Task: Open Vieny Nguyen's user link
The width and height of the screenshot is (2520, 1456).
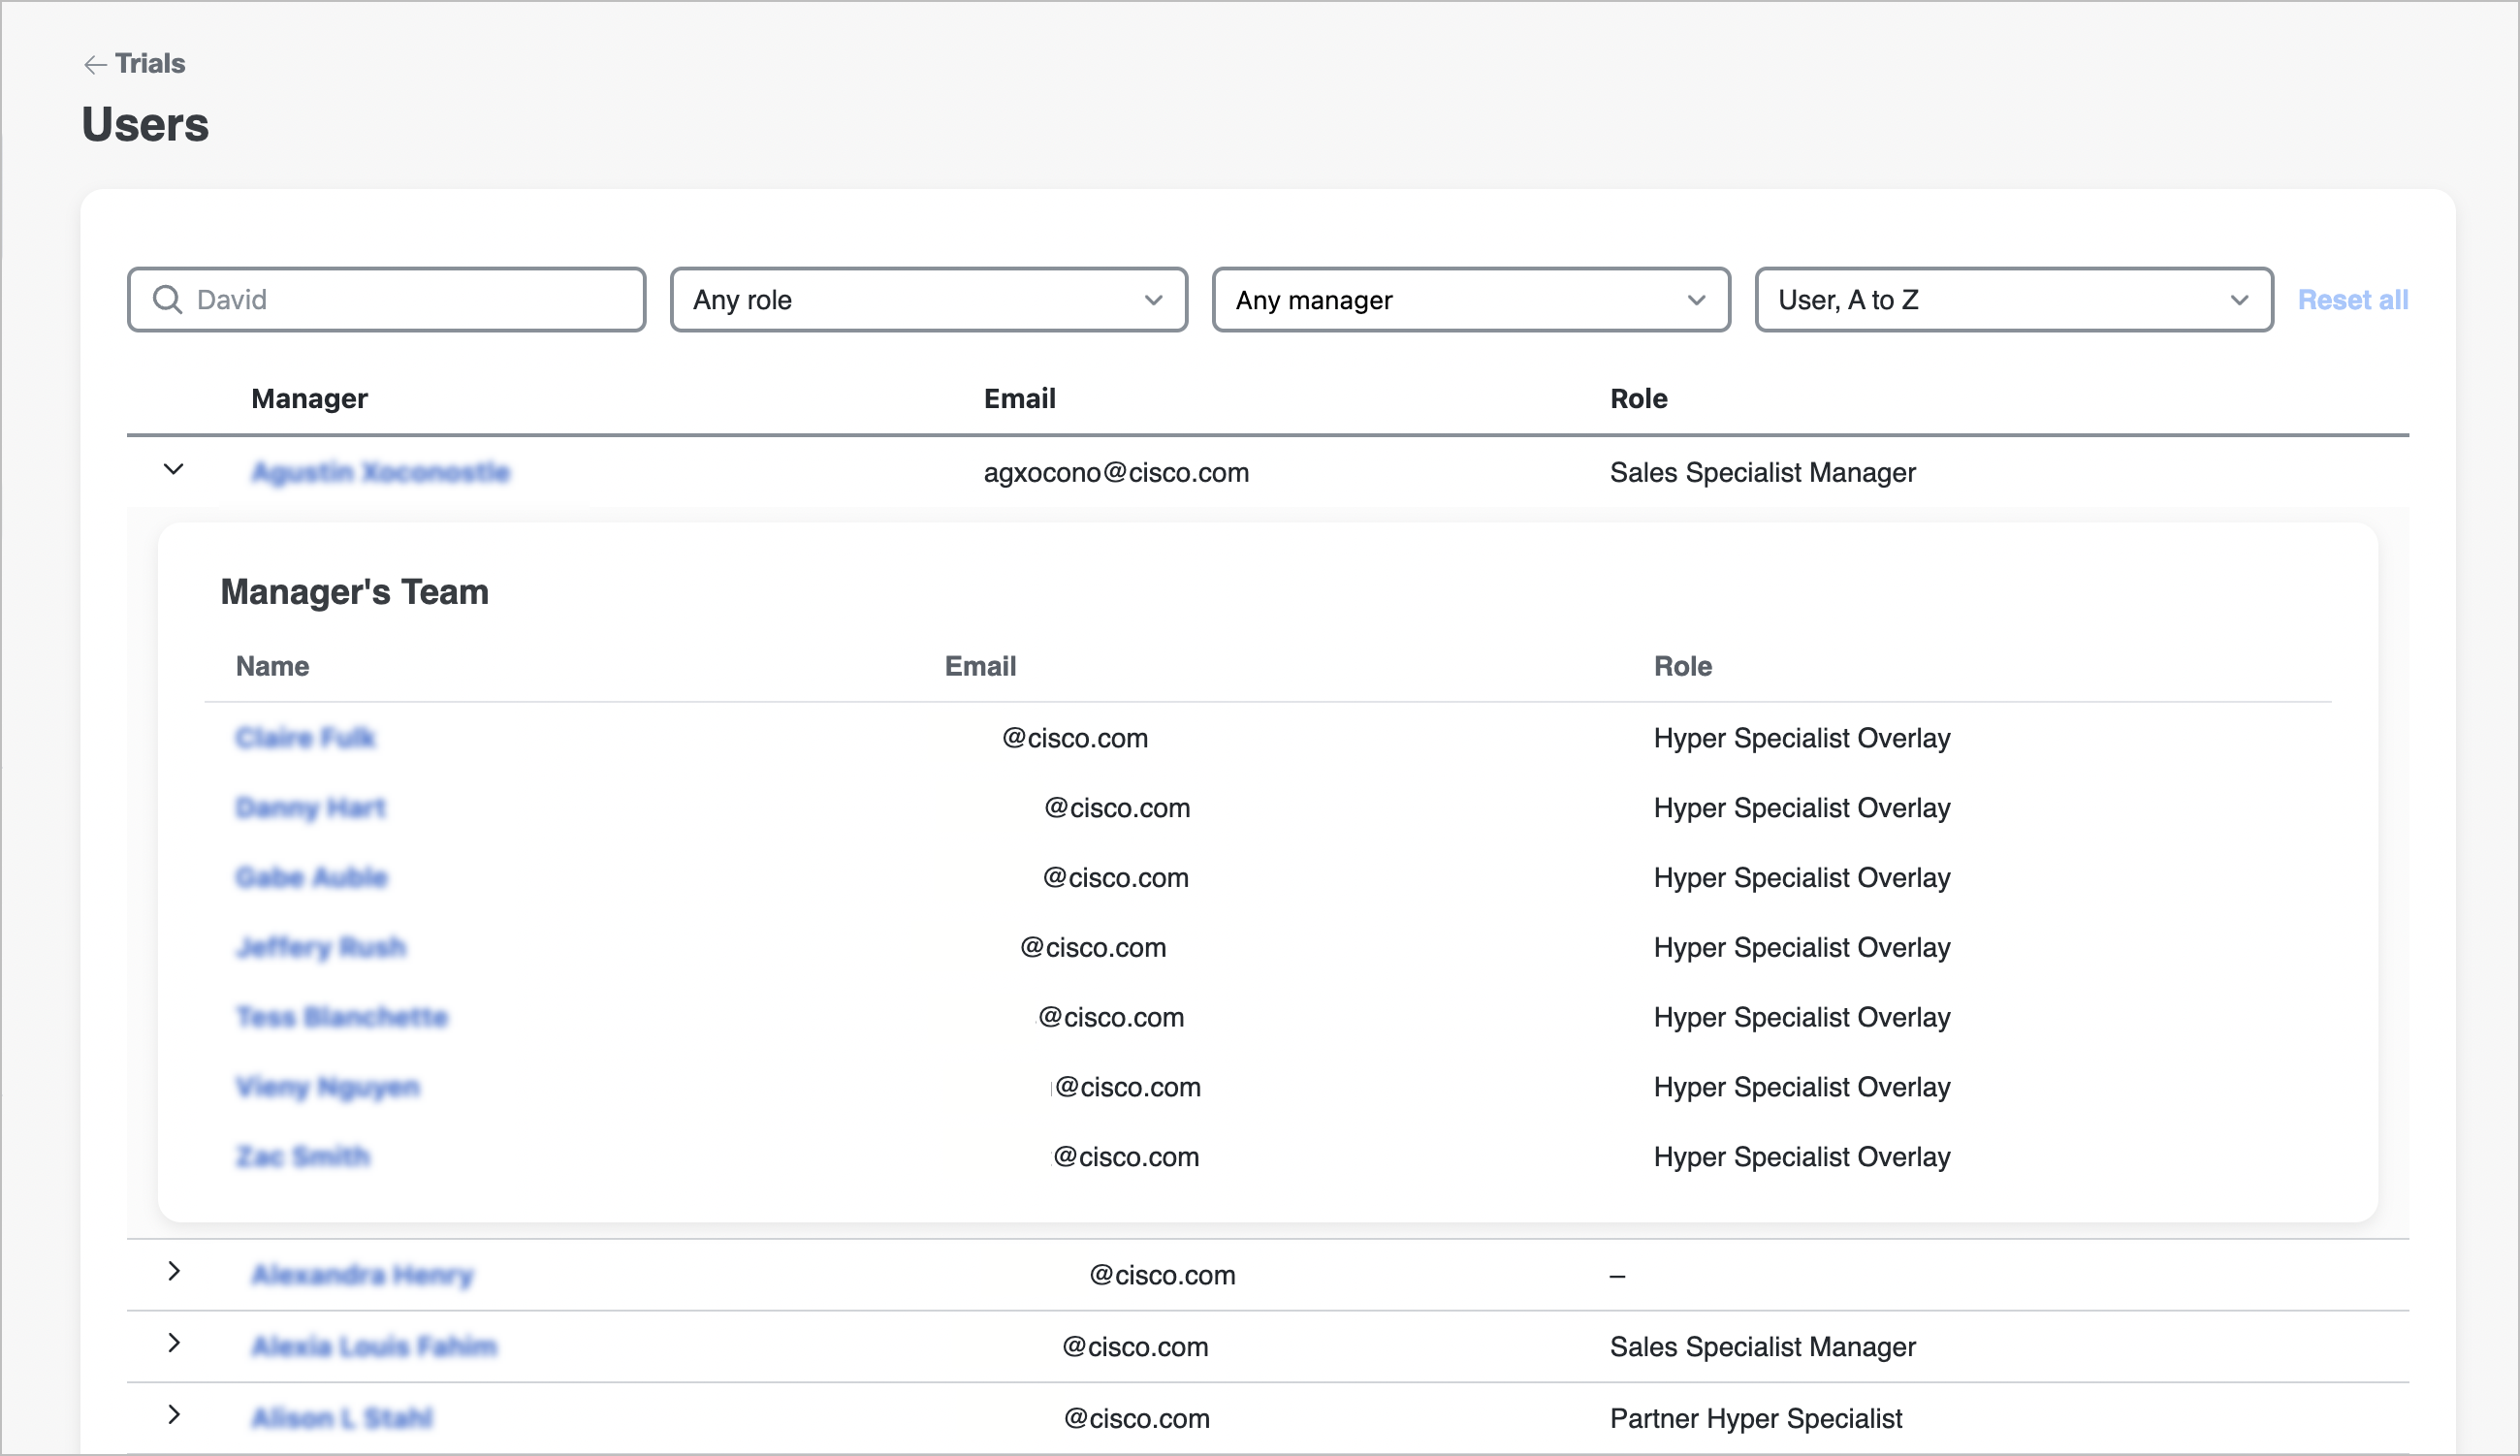Action: [x=327, y=1087]
